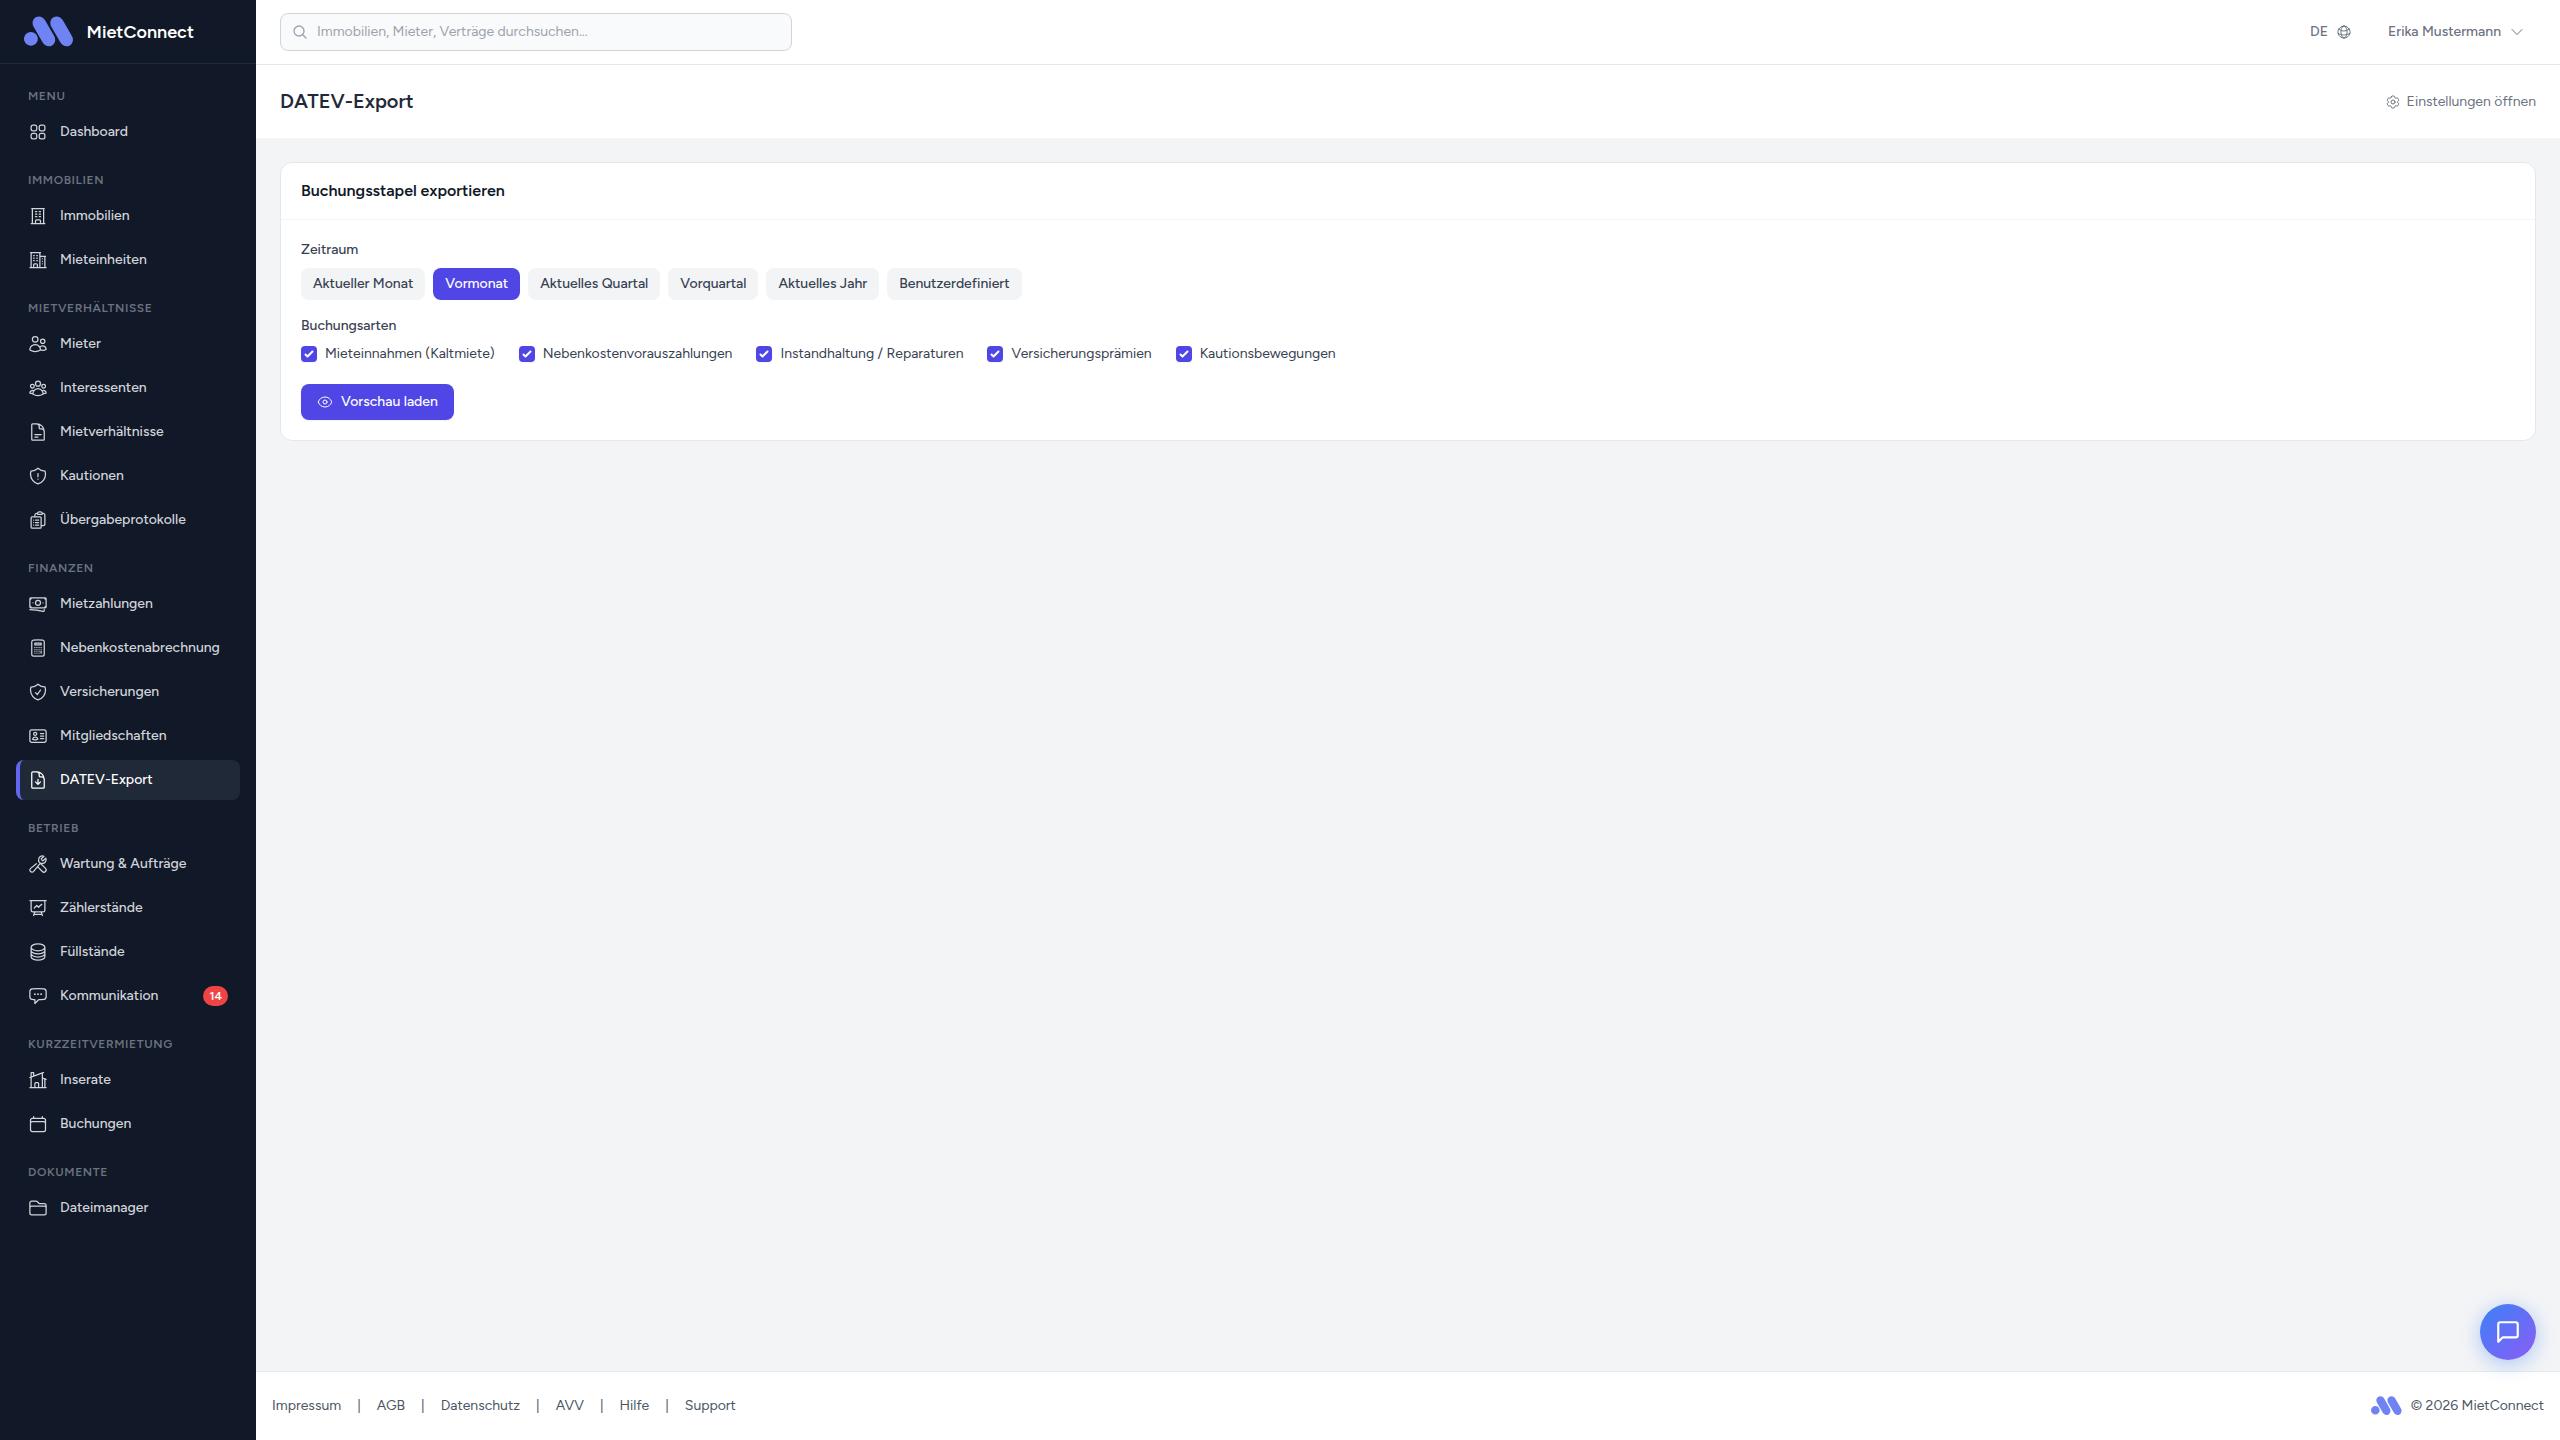
Task: Uncheck Mieteinnahmen (Kaltmiete)
Action: pos(309,353)
